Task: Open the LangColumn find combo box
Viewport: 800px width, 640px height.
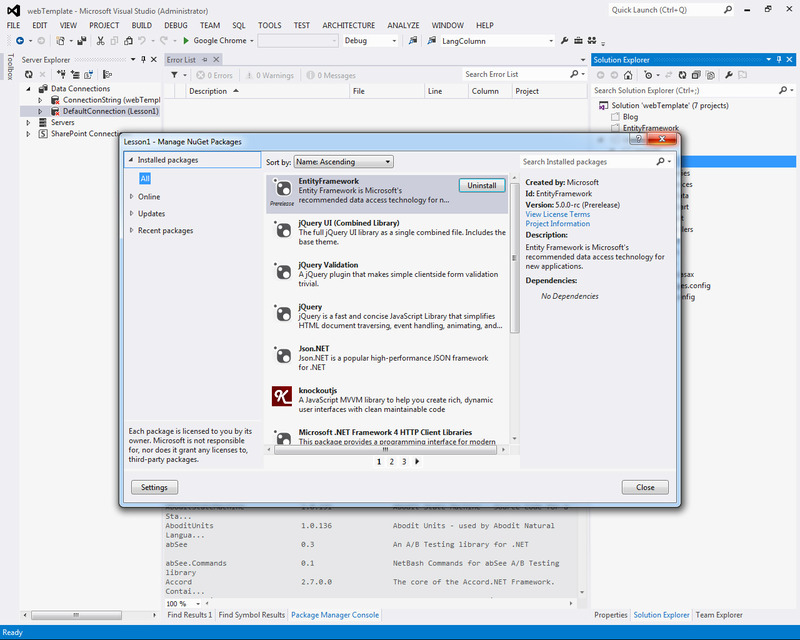Action: click(x=497, y=41)
